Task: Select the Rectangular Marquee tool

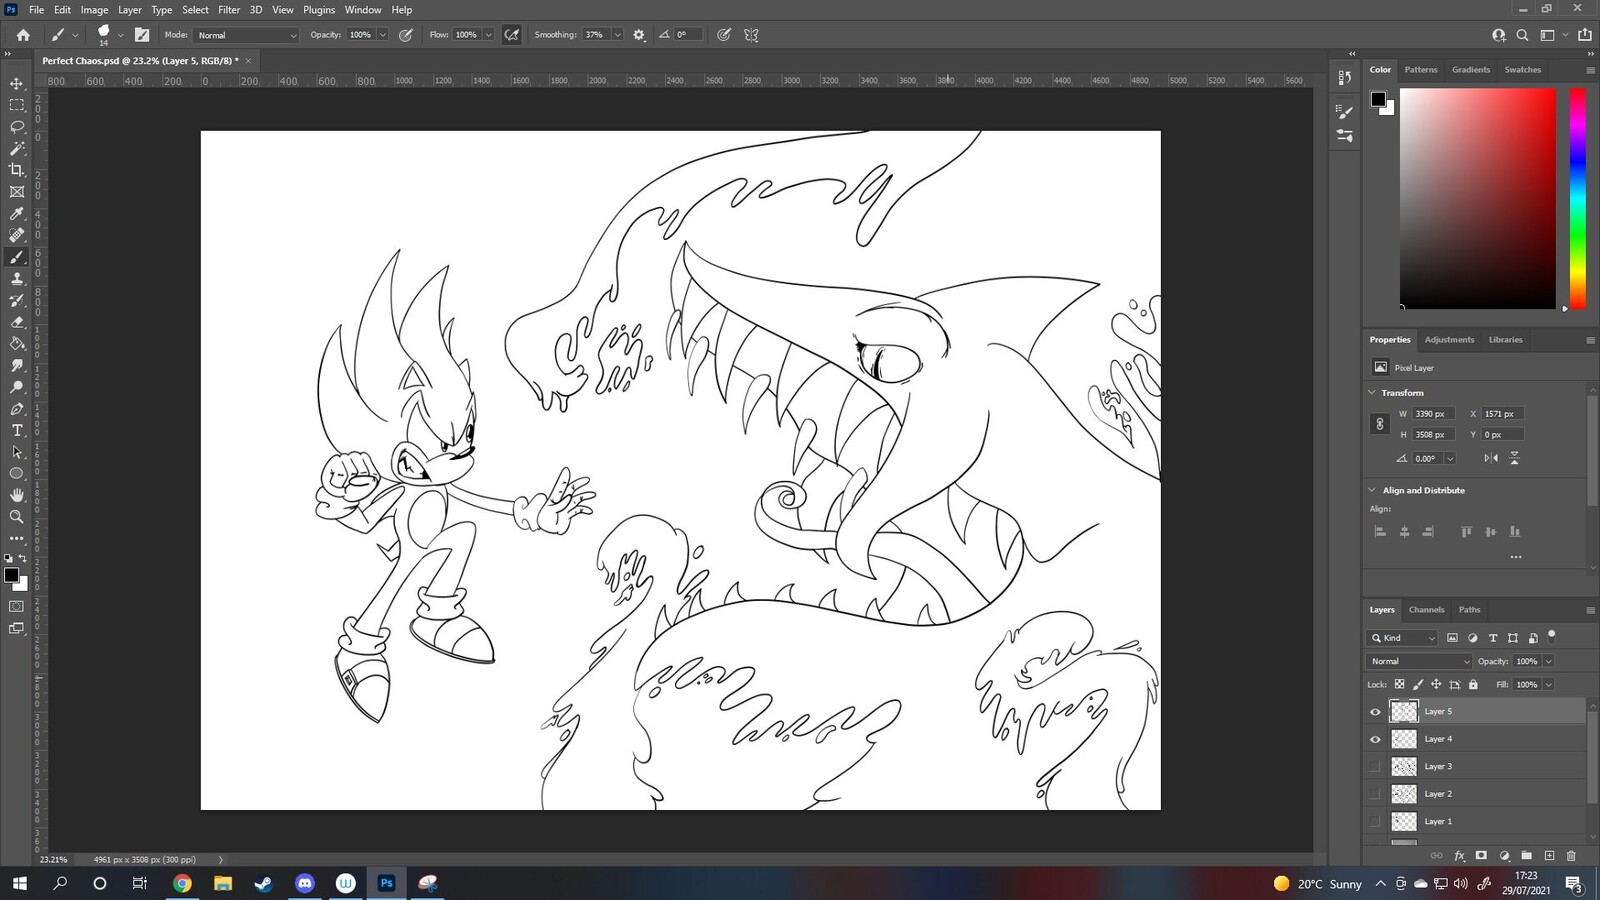Action: 17,105
